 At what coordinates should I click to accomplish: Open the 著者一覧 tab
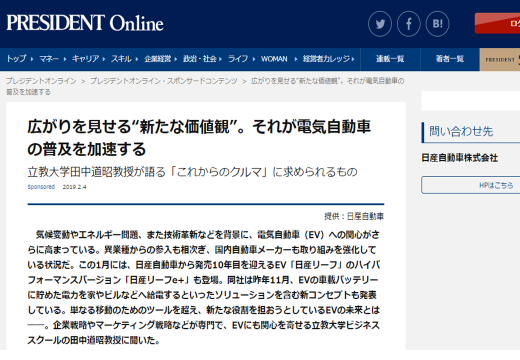click(x=450, y=59)
